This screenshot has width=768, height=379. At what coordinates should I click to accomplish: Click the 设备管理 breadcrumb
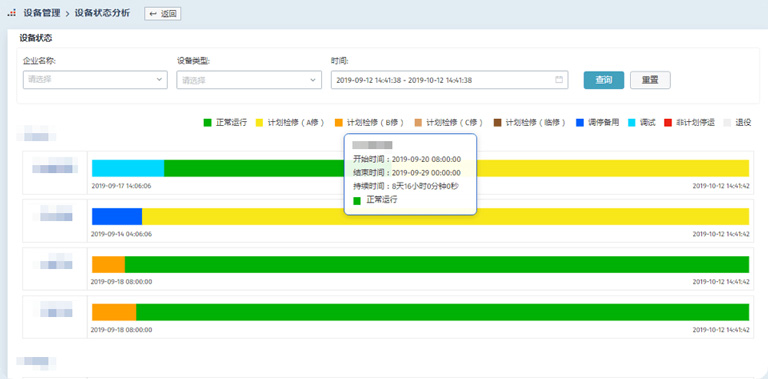click(42, 13)
